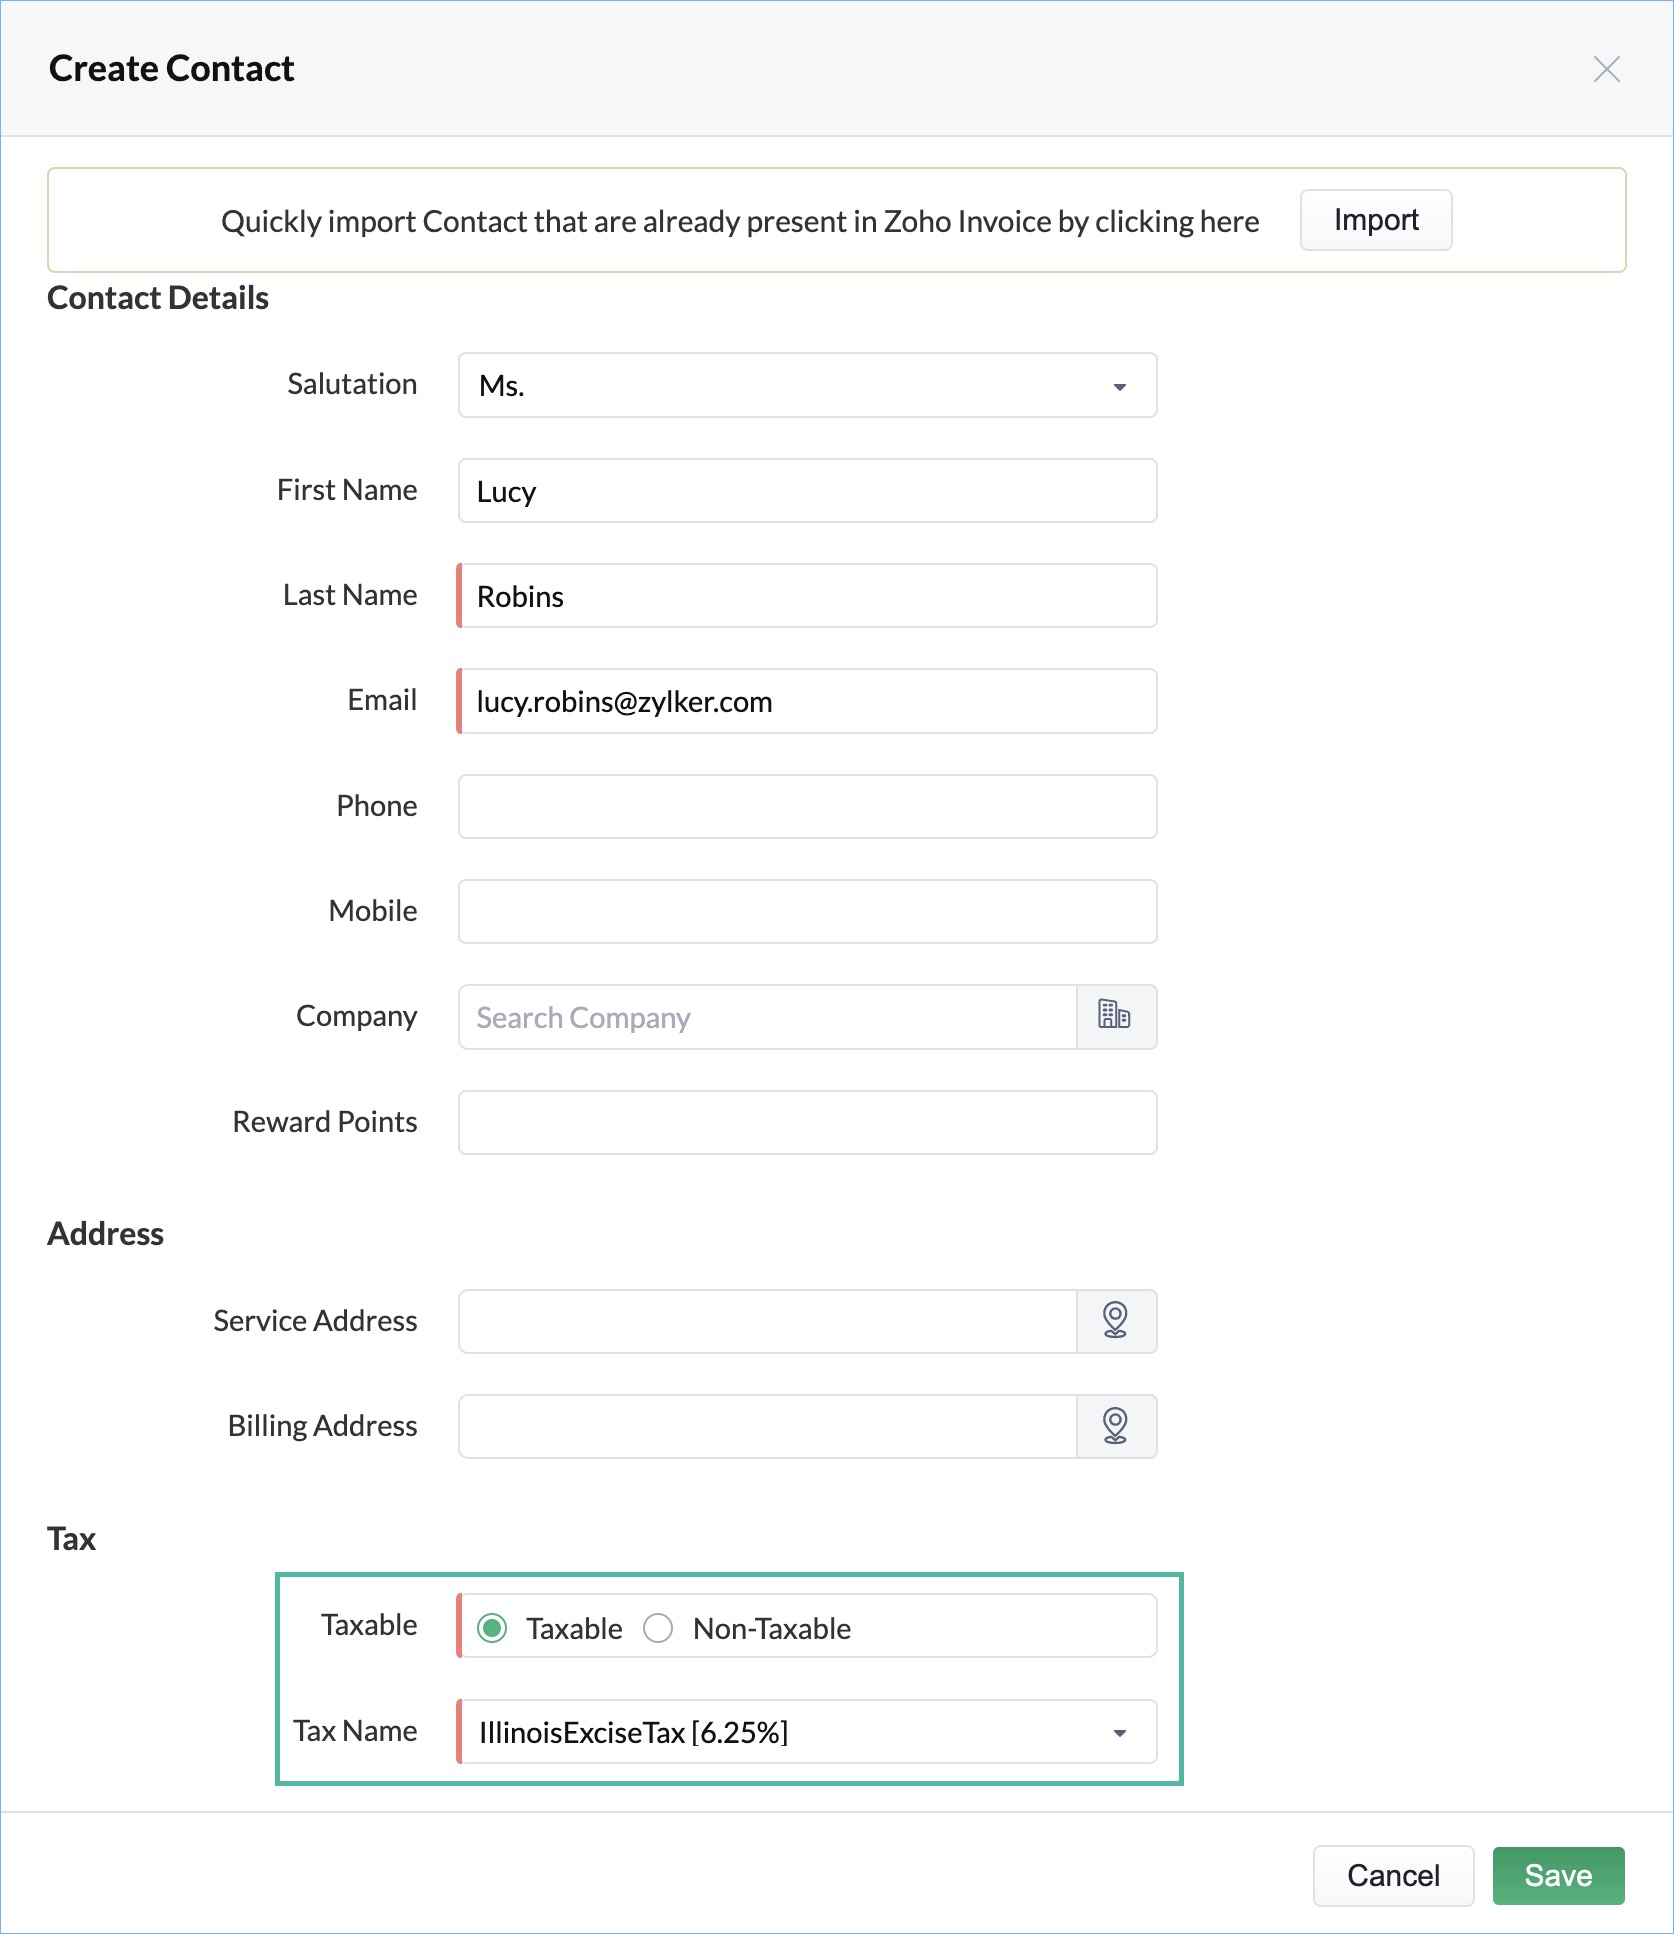1674x1934 pixels.
Task: Focus the Phone input field
Action: 807,806
